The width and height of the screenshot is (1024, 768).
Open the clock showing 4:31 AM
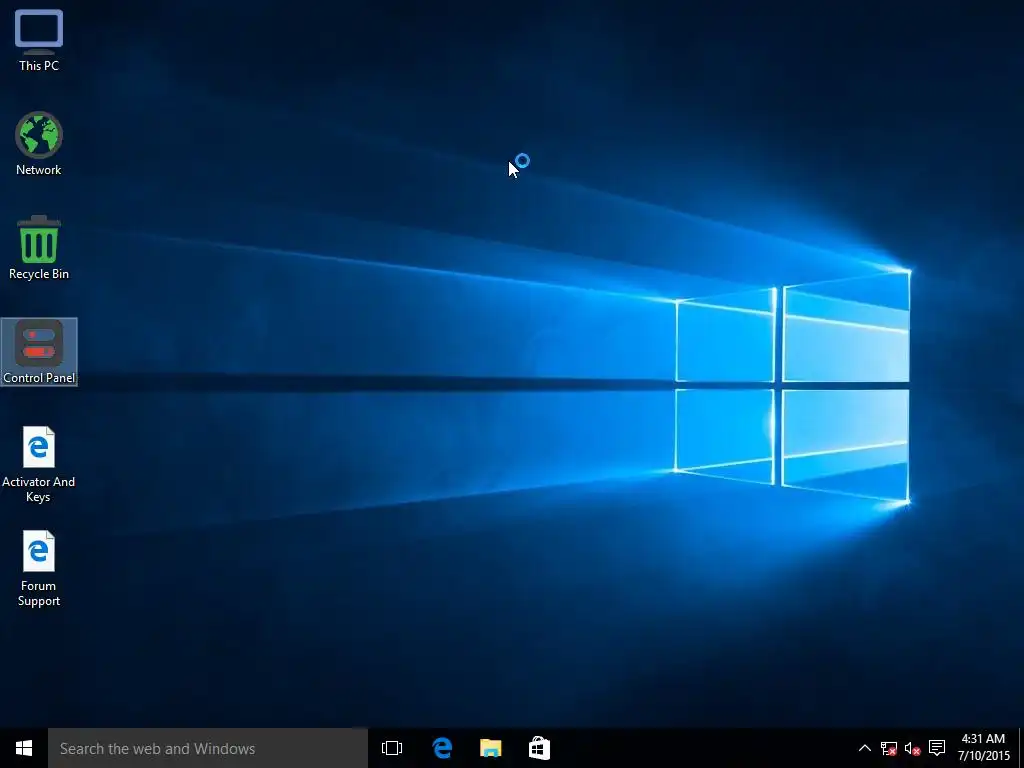(x=984, y=748)
